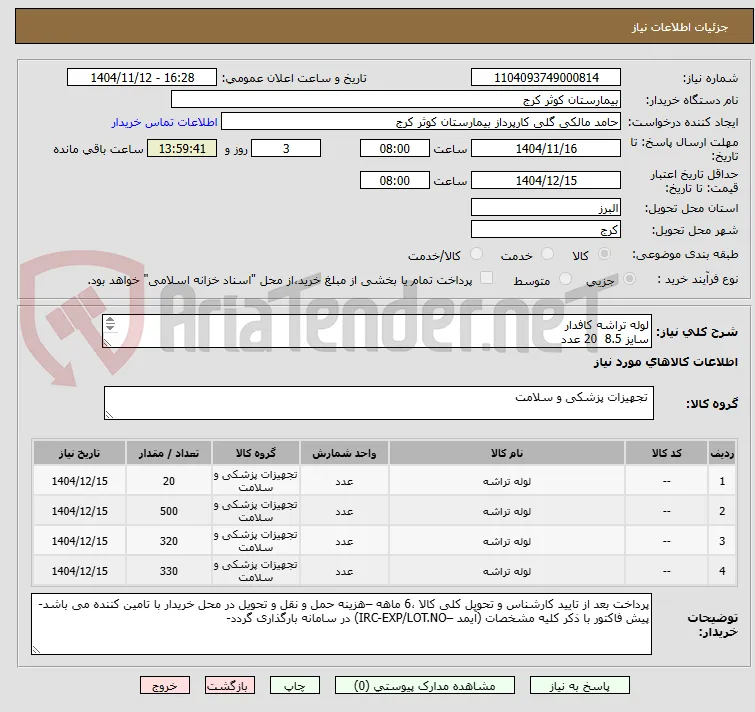Image resolution: width=755 pixels, height=712 pixels.
Task: Click لوله تراشه in row 3
Action: coord(507,541)
